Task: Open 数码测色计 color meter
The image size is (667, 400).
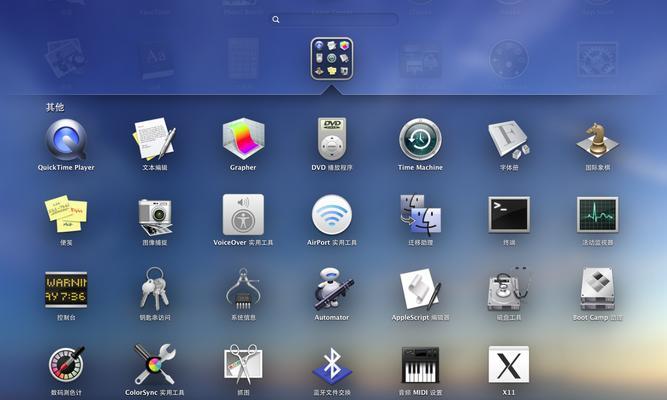Action: click(x=66, y=364)
